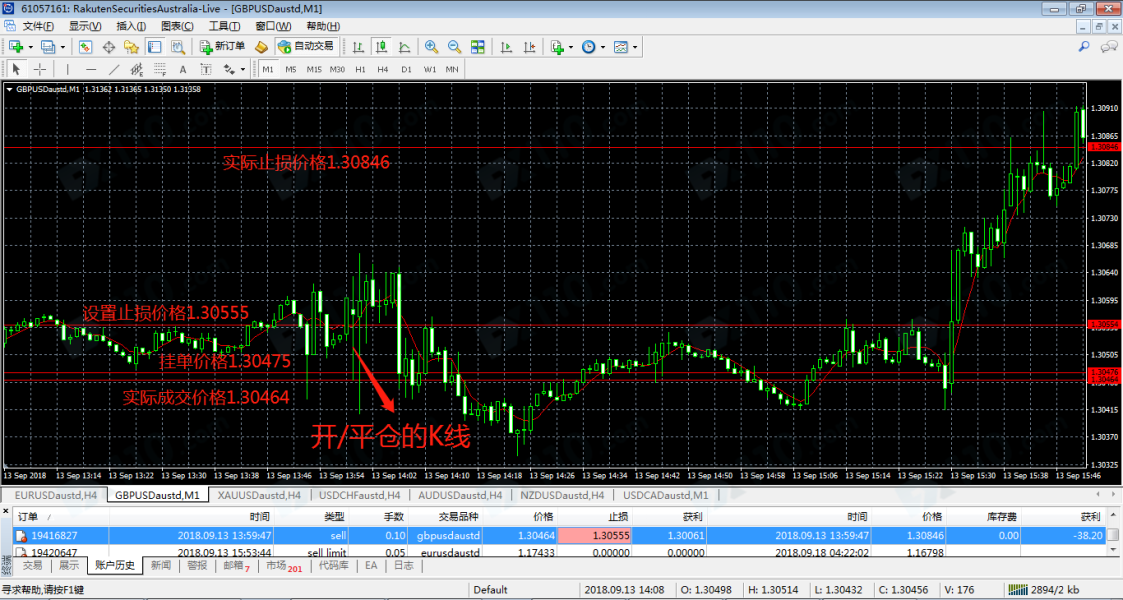The width and height of the screenshot is (1123, 600).
Task: Select the horizontal line drawing tool
Action: pyautogui.click(x=90, y=69)
